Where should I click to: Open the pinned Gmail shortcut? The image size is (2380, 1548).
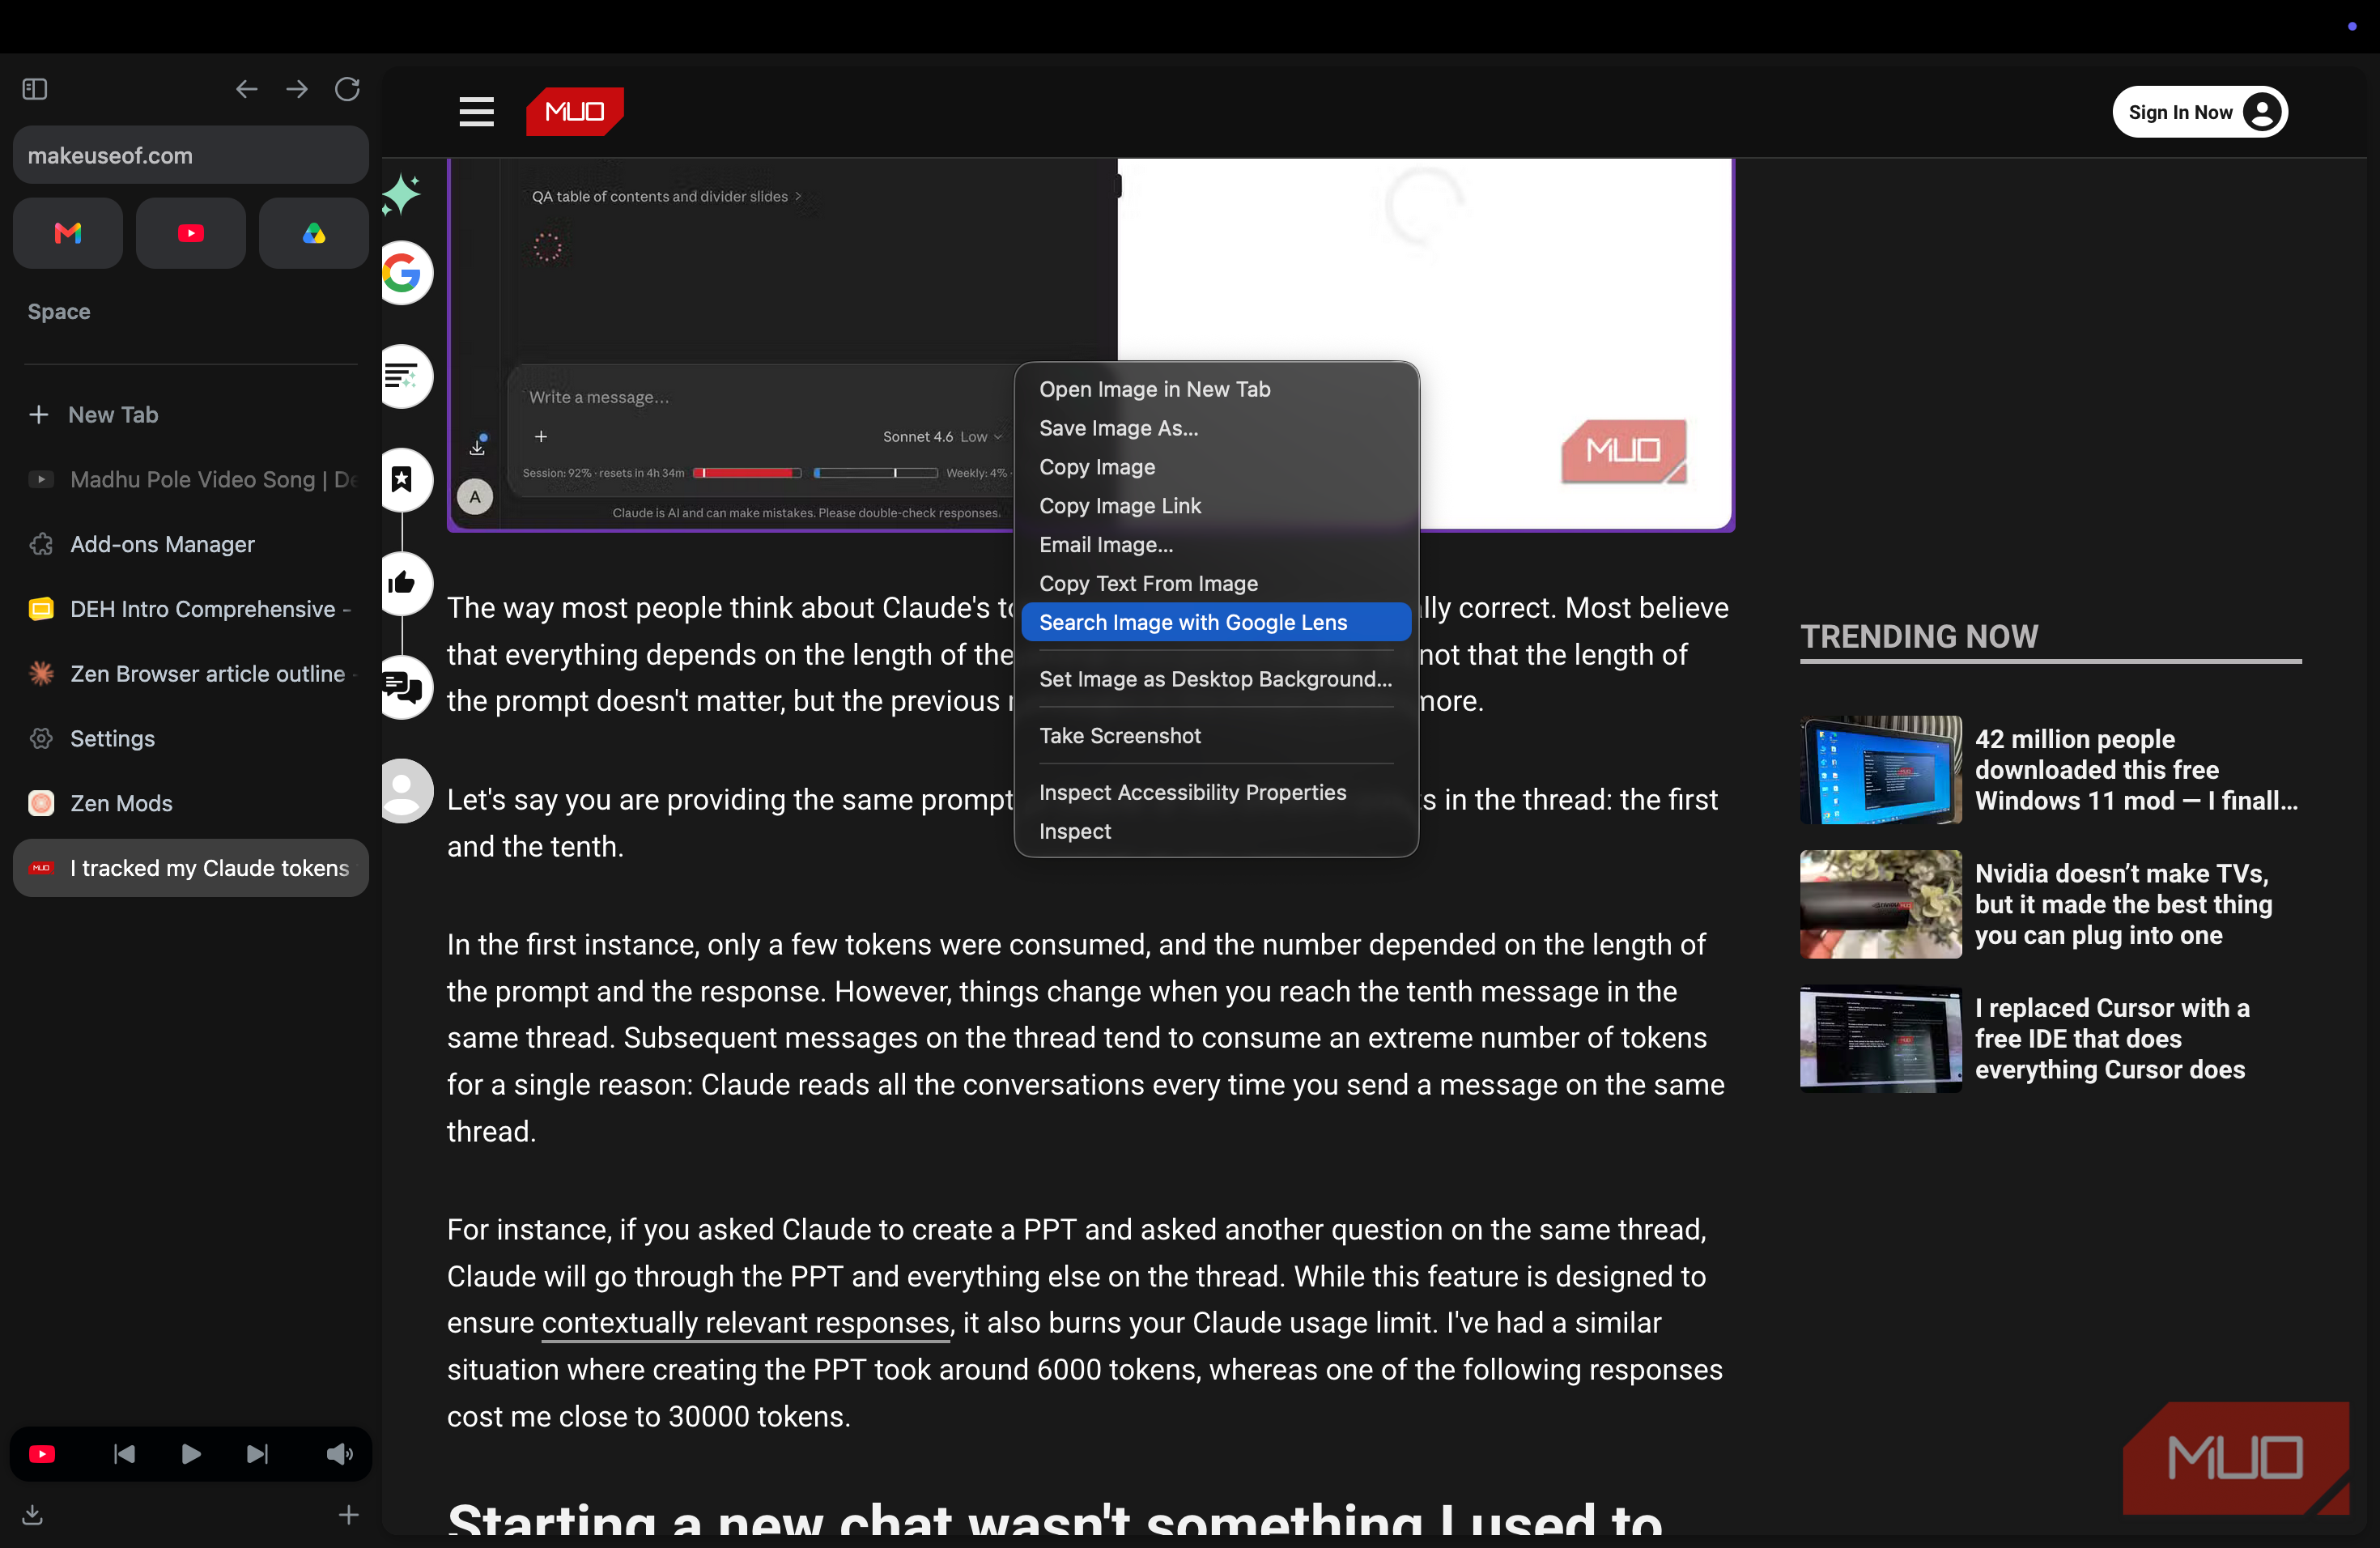68,233
